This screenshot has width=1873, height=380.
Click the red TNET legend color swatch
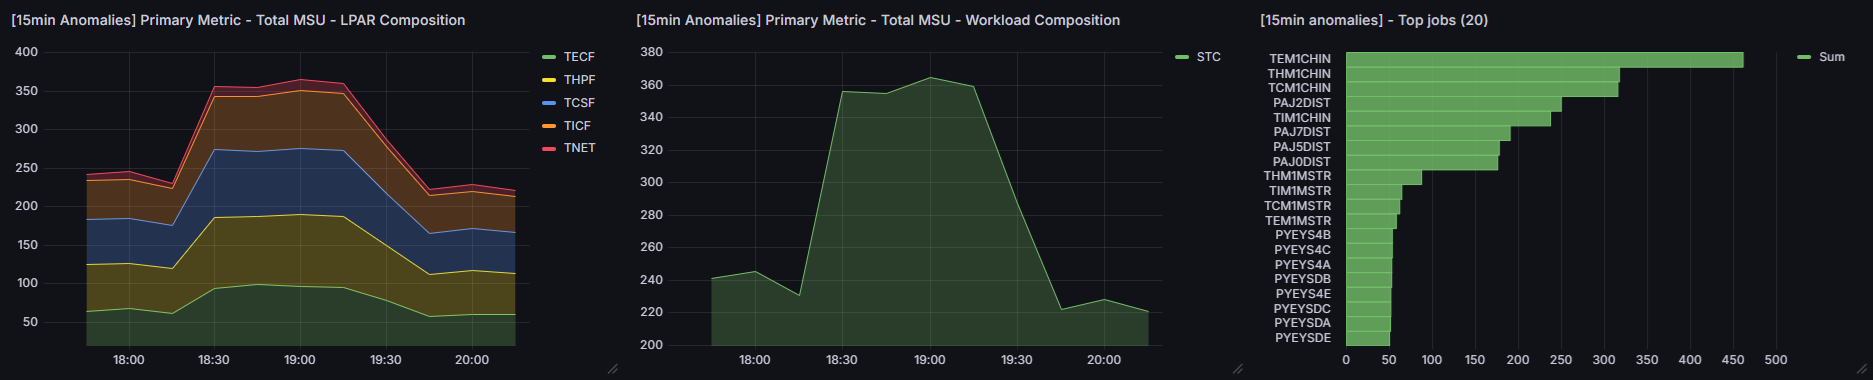click(x=549, y=148)
